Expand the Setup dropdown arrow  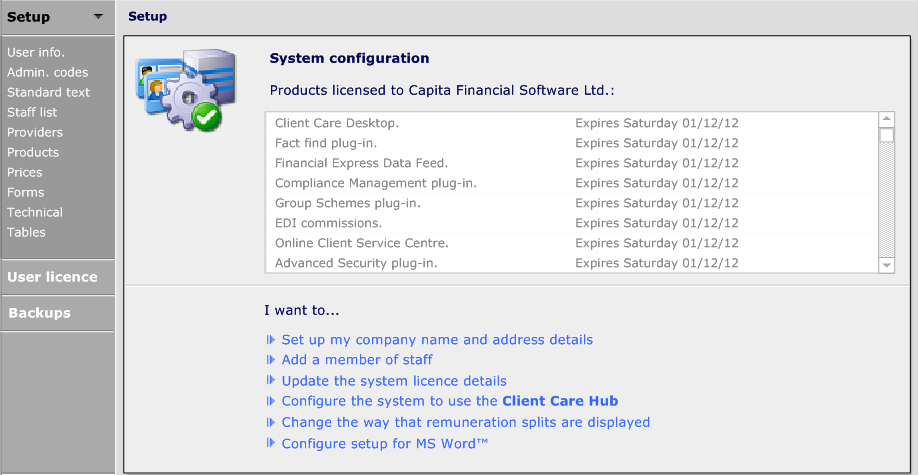97,17
